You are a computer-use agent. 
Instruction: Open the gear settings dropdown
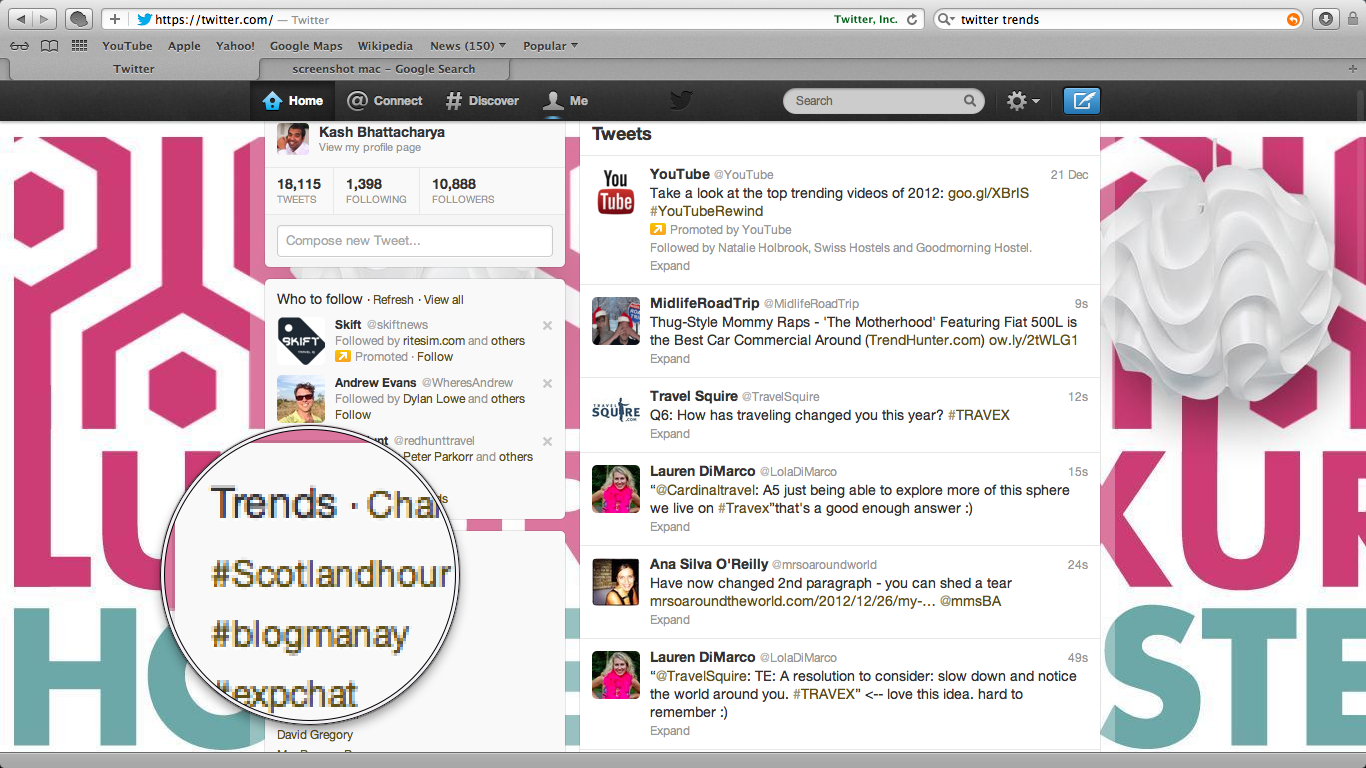[1023, 101]
